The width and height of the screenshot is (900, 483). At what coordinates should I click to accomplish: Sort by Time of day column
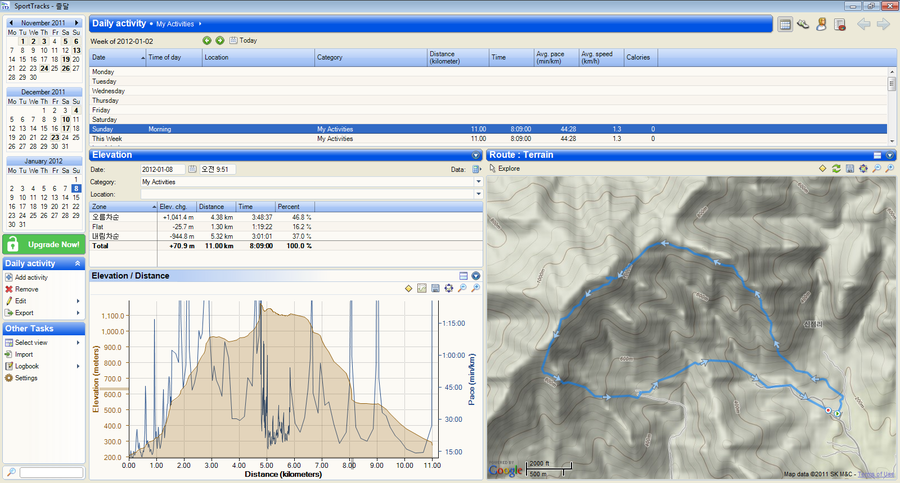[174, 57]
